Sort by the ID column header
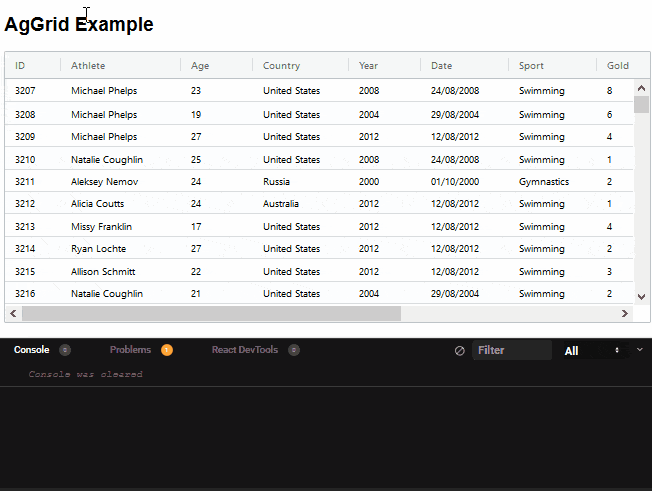 point(20,66)
